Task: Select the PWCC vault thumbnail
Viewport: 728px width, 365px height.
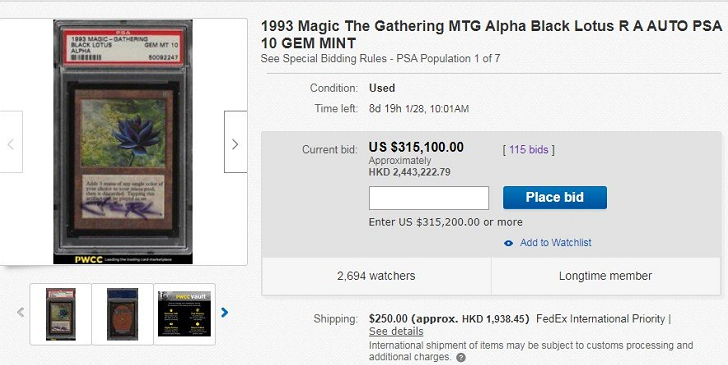Action: 184,314
